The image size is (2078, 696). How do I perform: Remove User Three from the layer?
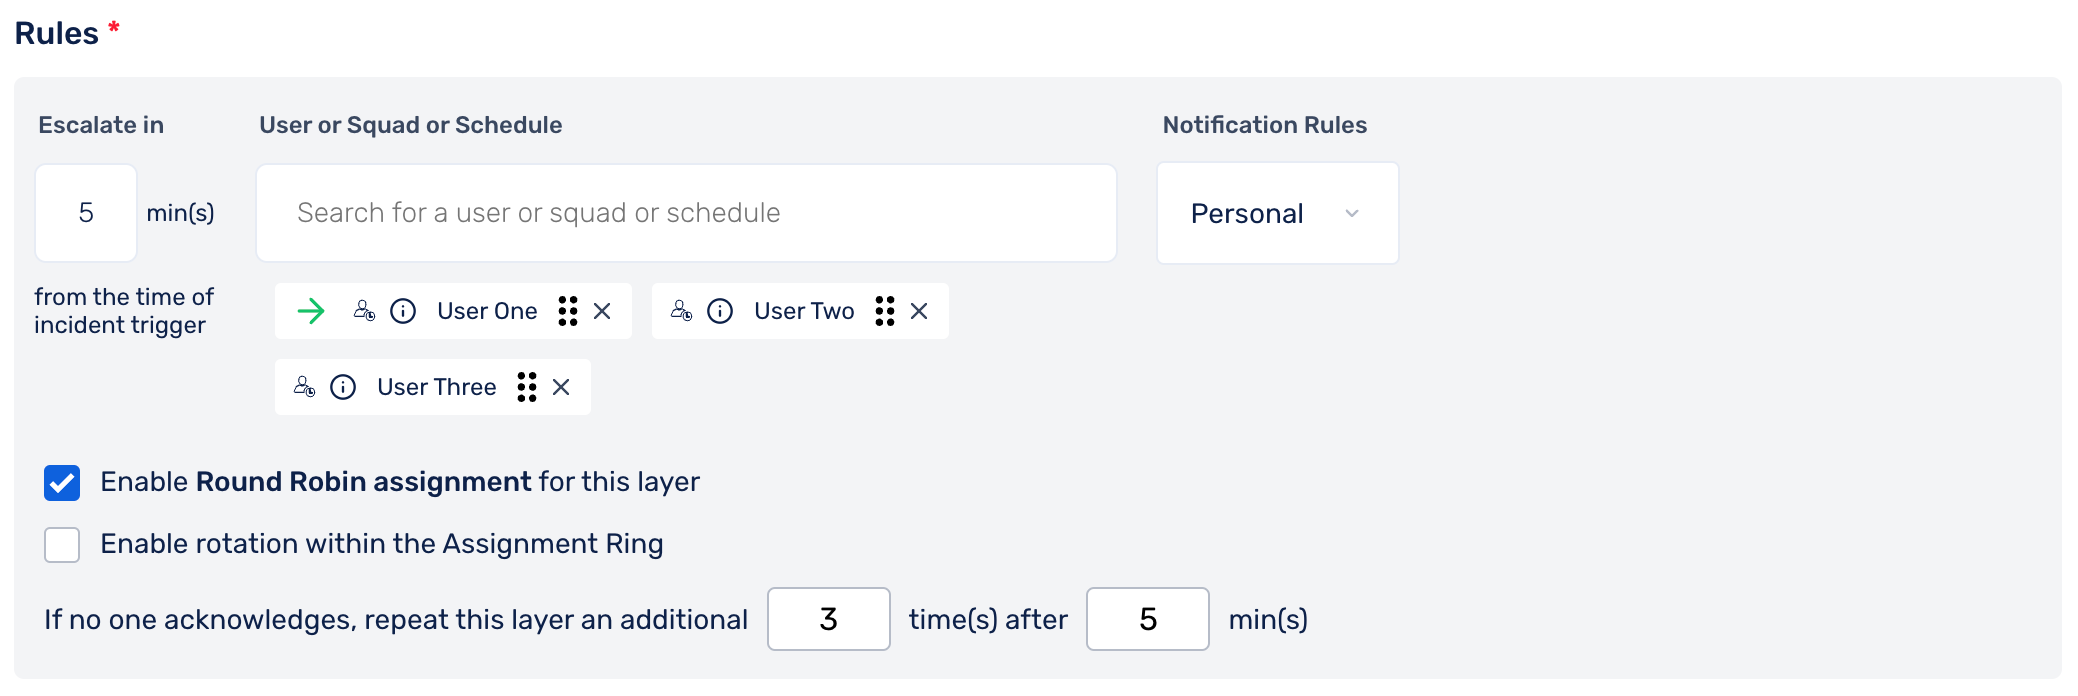pos(561,387)
